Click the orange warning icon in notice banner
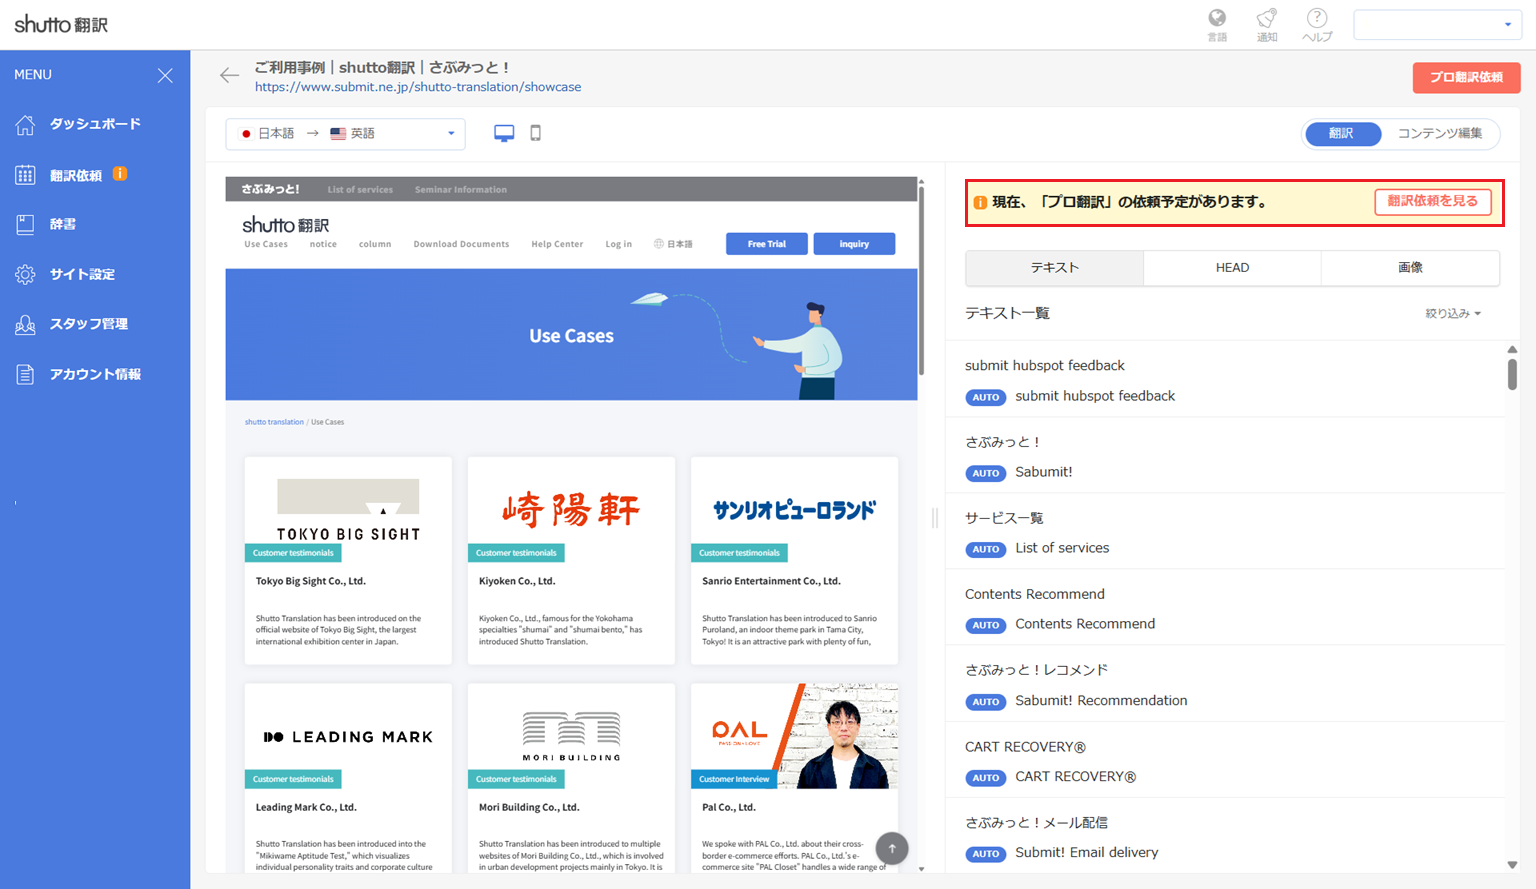This screenshot has width=1536, height=889. pos(980,203)
